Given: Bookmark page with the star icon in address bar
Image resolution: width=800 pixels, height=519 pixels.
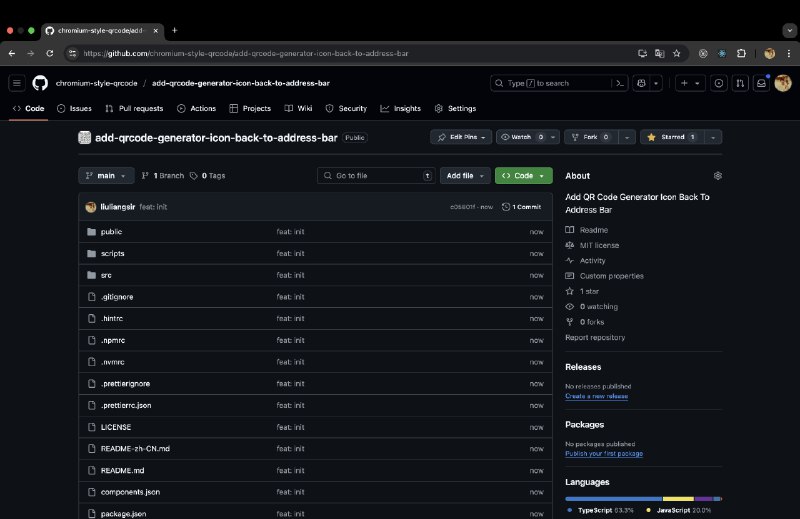Looking at the screenshot, I should pos(676,53).
